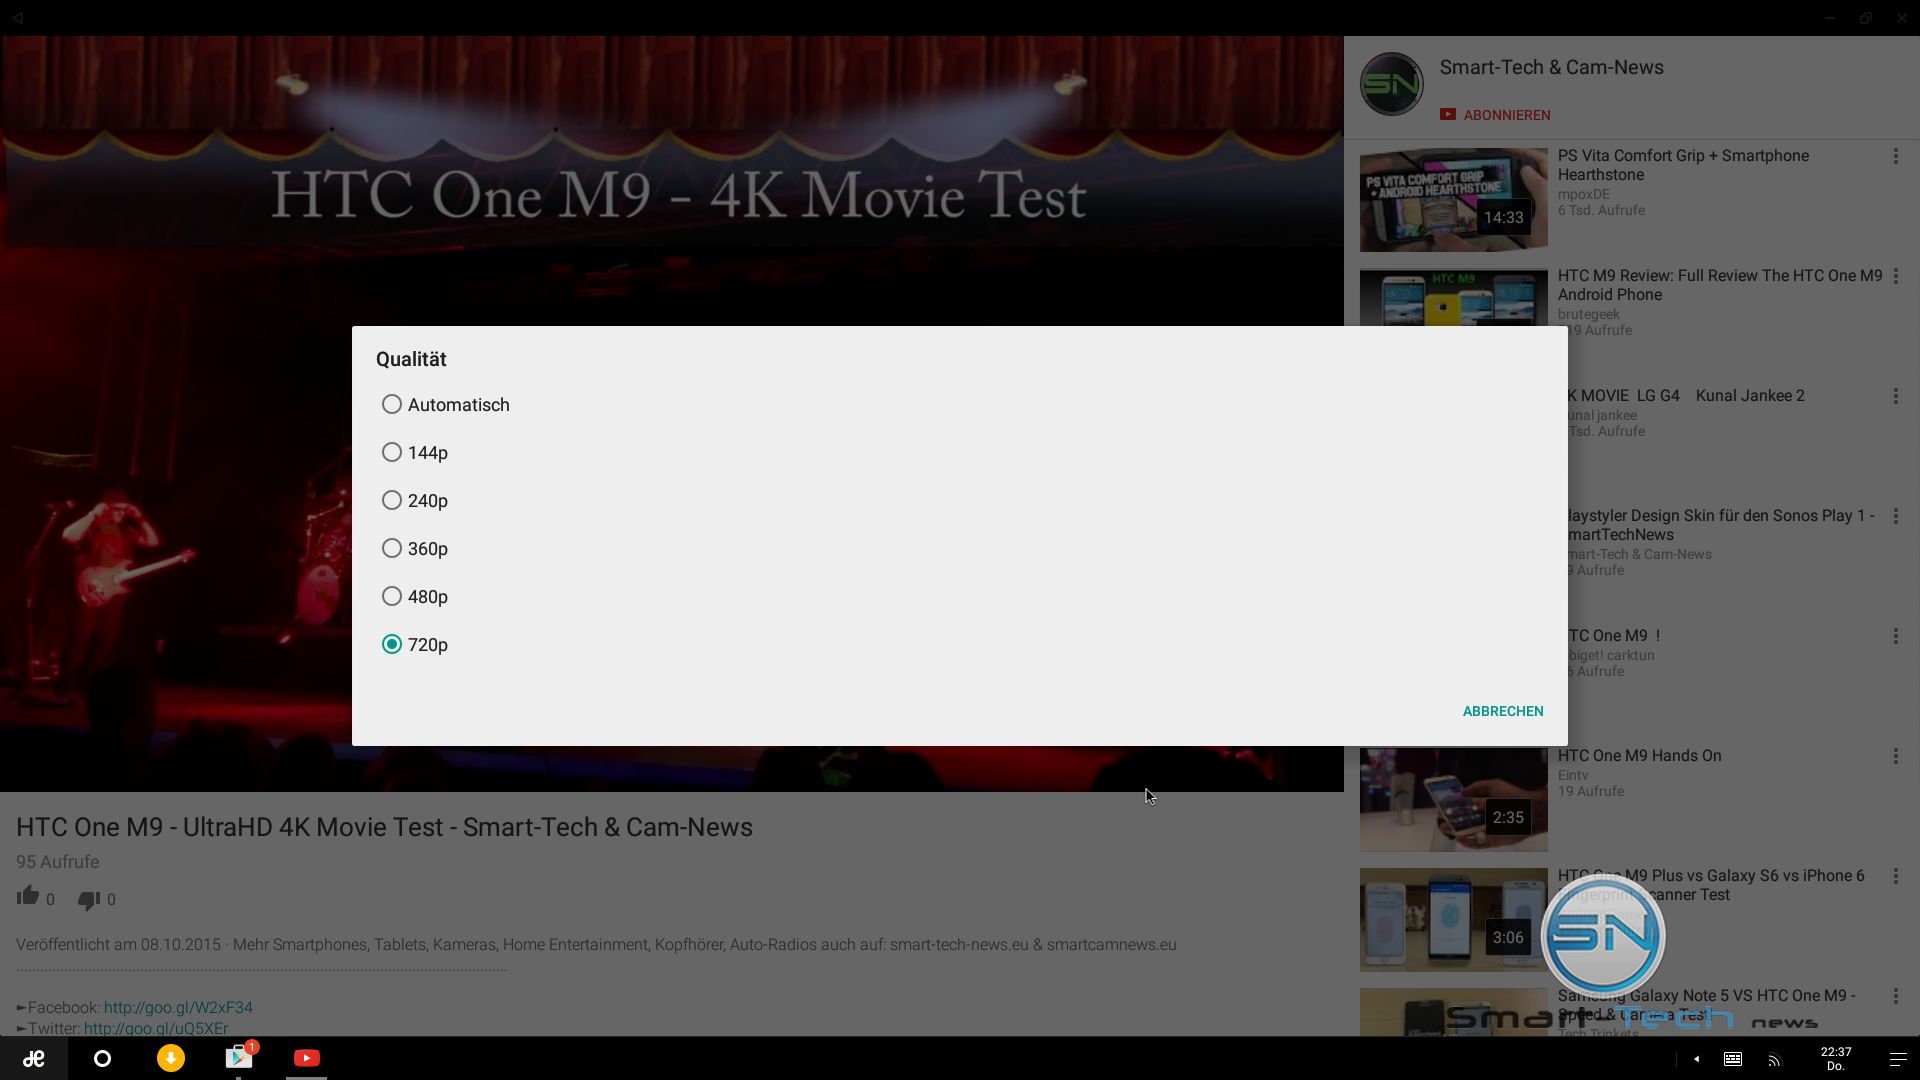The height and width of the screenshot is (1080, 1920).
Task: Select the Automatisch quality option
Action: (x=446, y=405)
